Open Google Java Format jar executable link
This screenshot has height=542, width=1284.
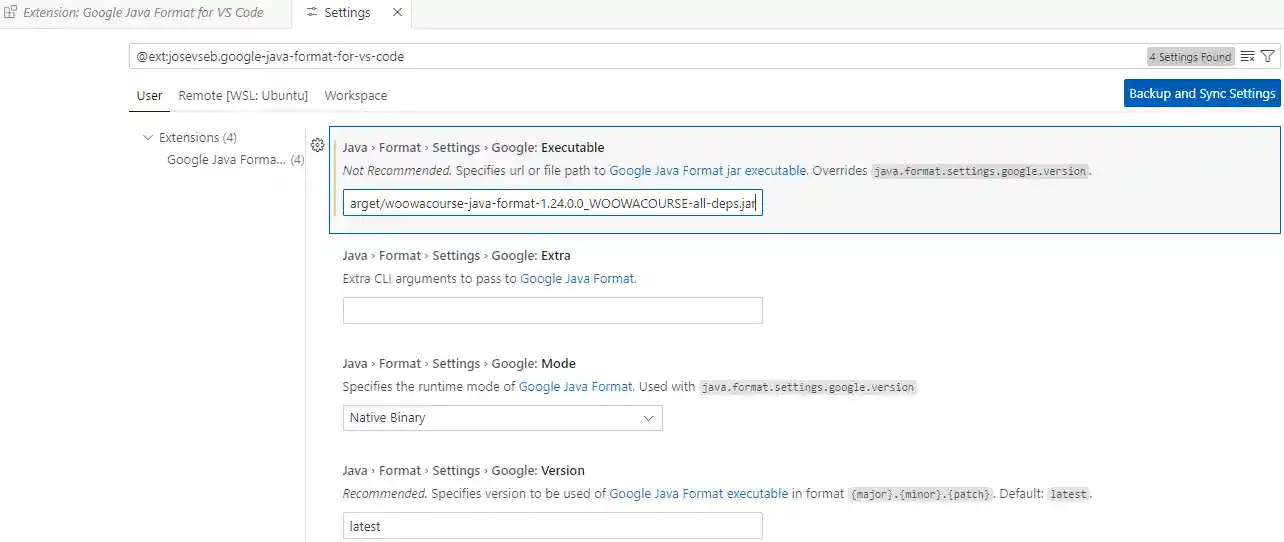coord(707,171)
